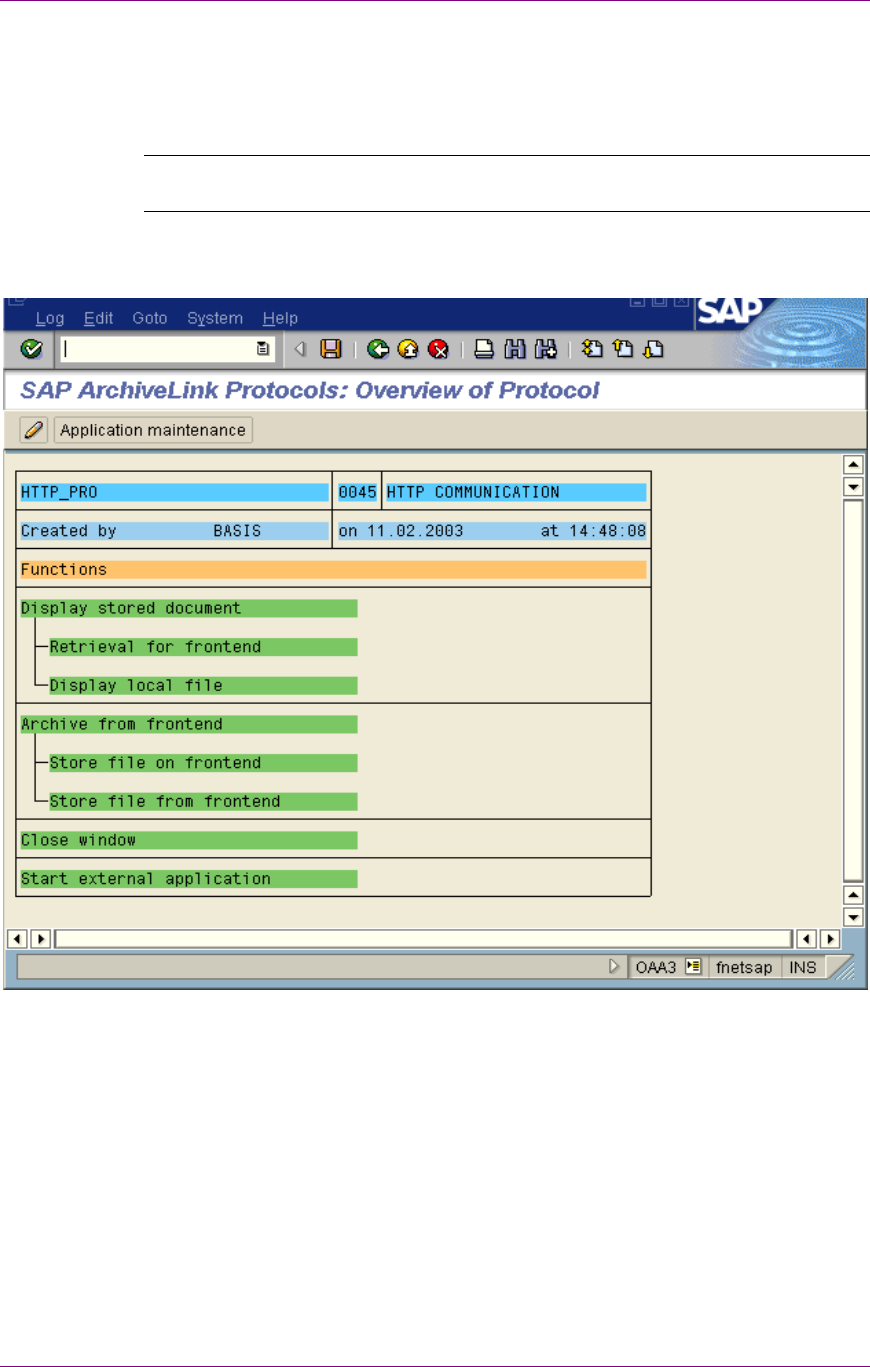Click the fnetsap server status field
The image size is (870, 1367).
[x=743, y=968]
